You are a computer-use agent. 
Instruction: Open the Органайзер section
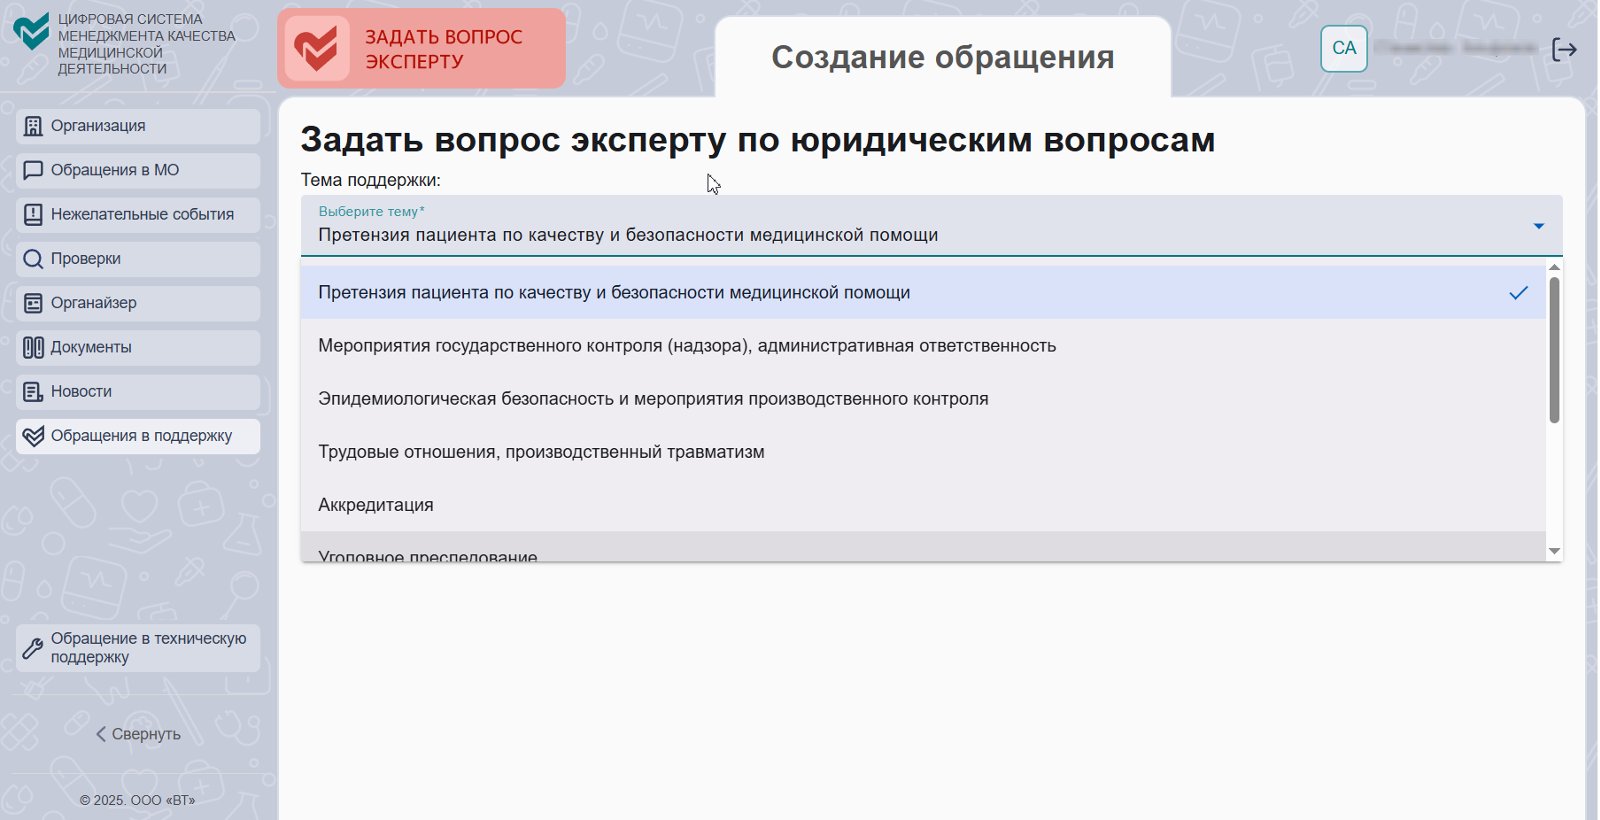tap(138, 303)
